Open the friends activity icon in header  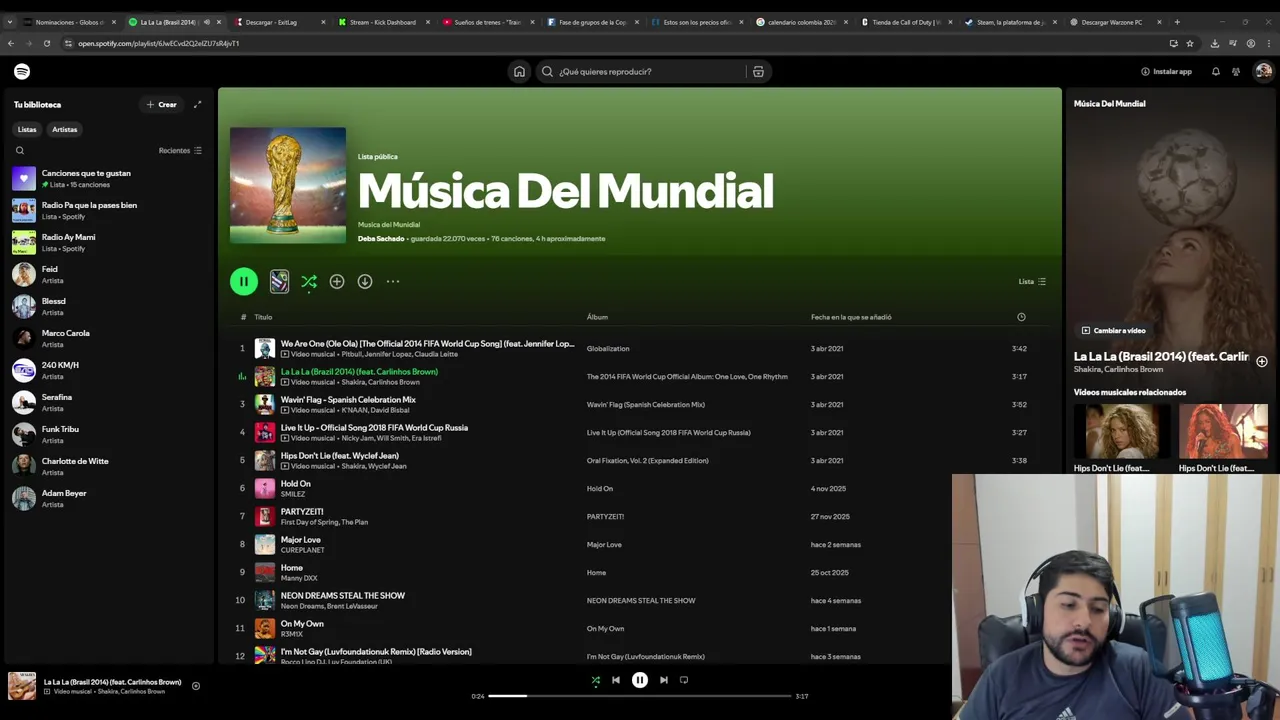click(1236, 71)
